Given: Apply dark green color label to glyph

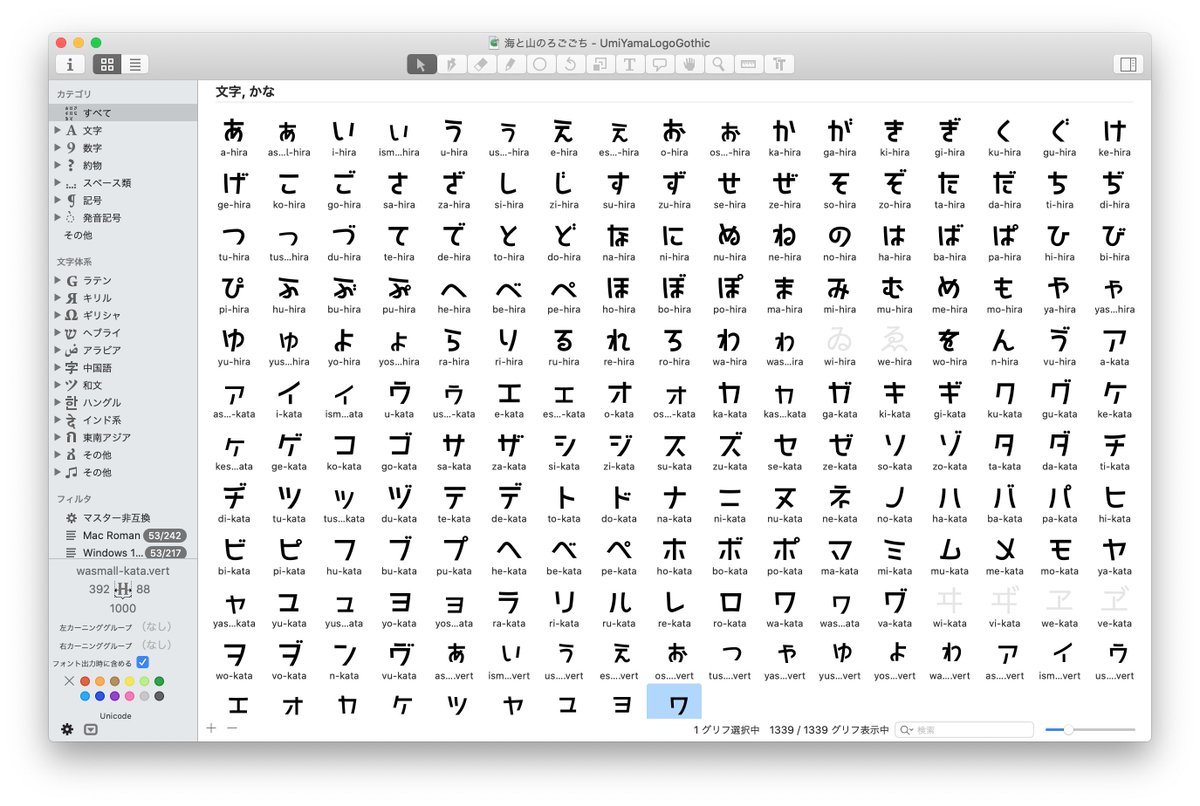Looking at the screenshot, I should coord(160,681).
